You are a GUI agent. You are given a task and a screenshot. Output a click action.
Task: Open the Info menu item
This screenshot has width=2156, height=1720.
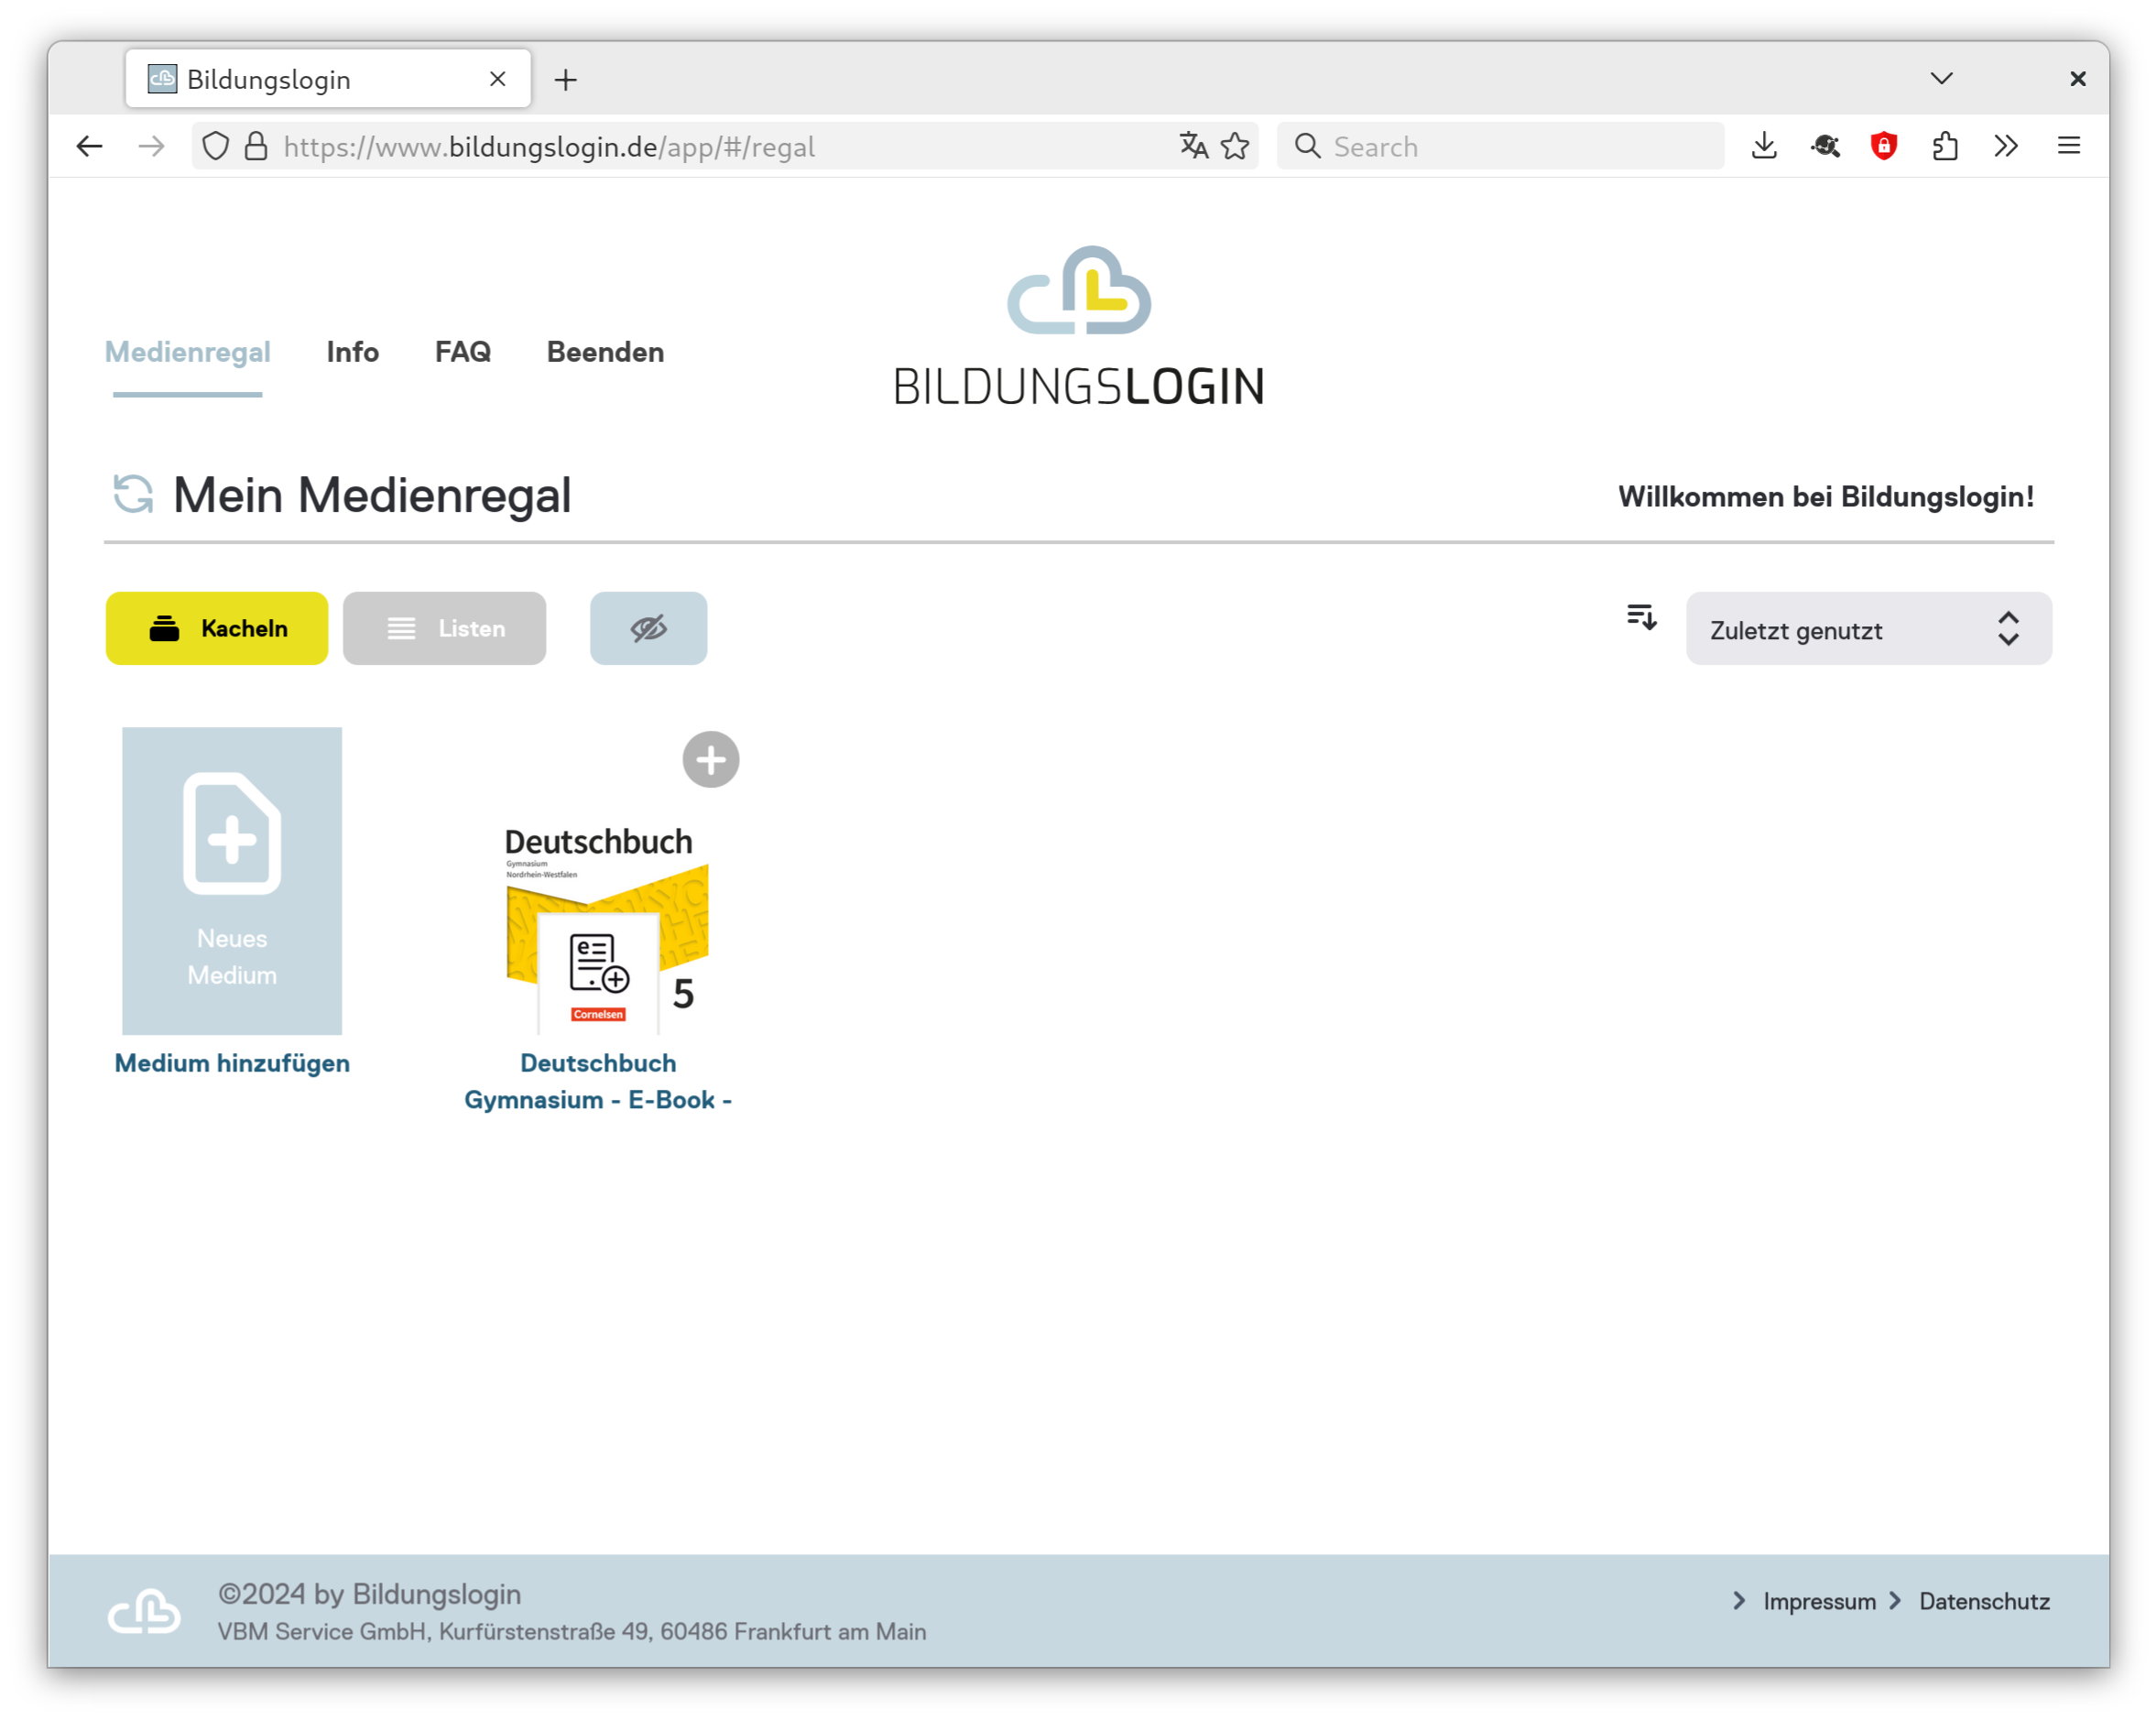click(352, 352)
